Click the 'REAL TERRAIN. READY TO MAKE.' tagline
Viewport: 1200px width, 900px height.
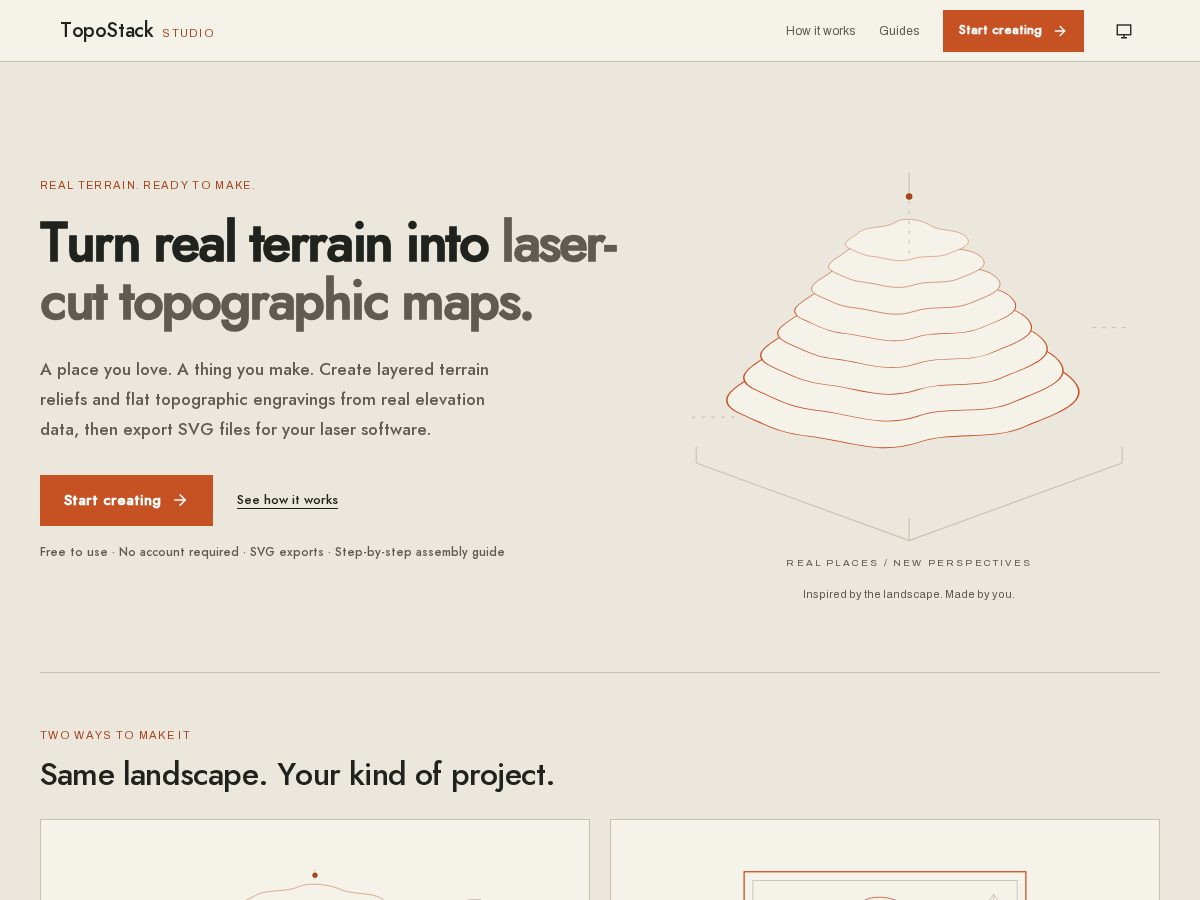pyautogui.click(x=148, y=185)
